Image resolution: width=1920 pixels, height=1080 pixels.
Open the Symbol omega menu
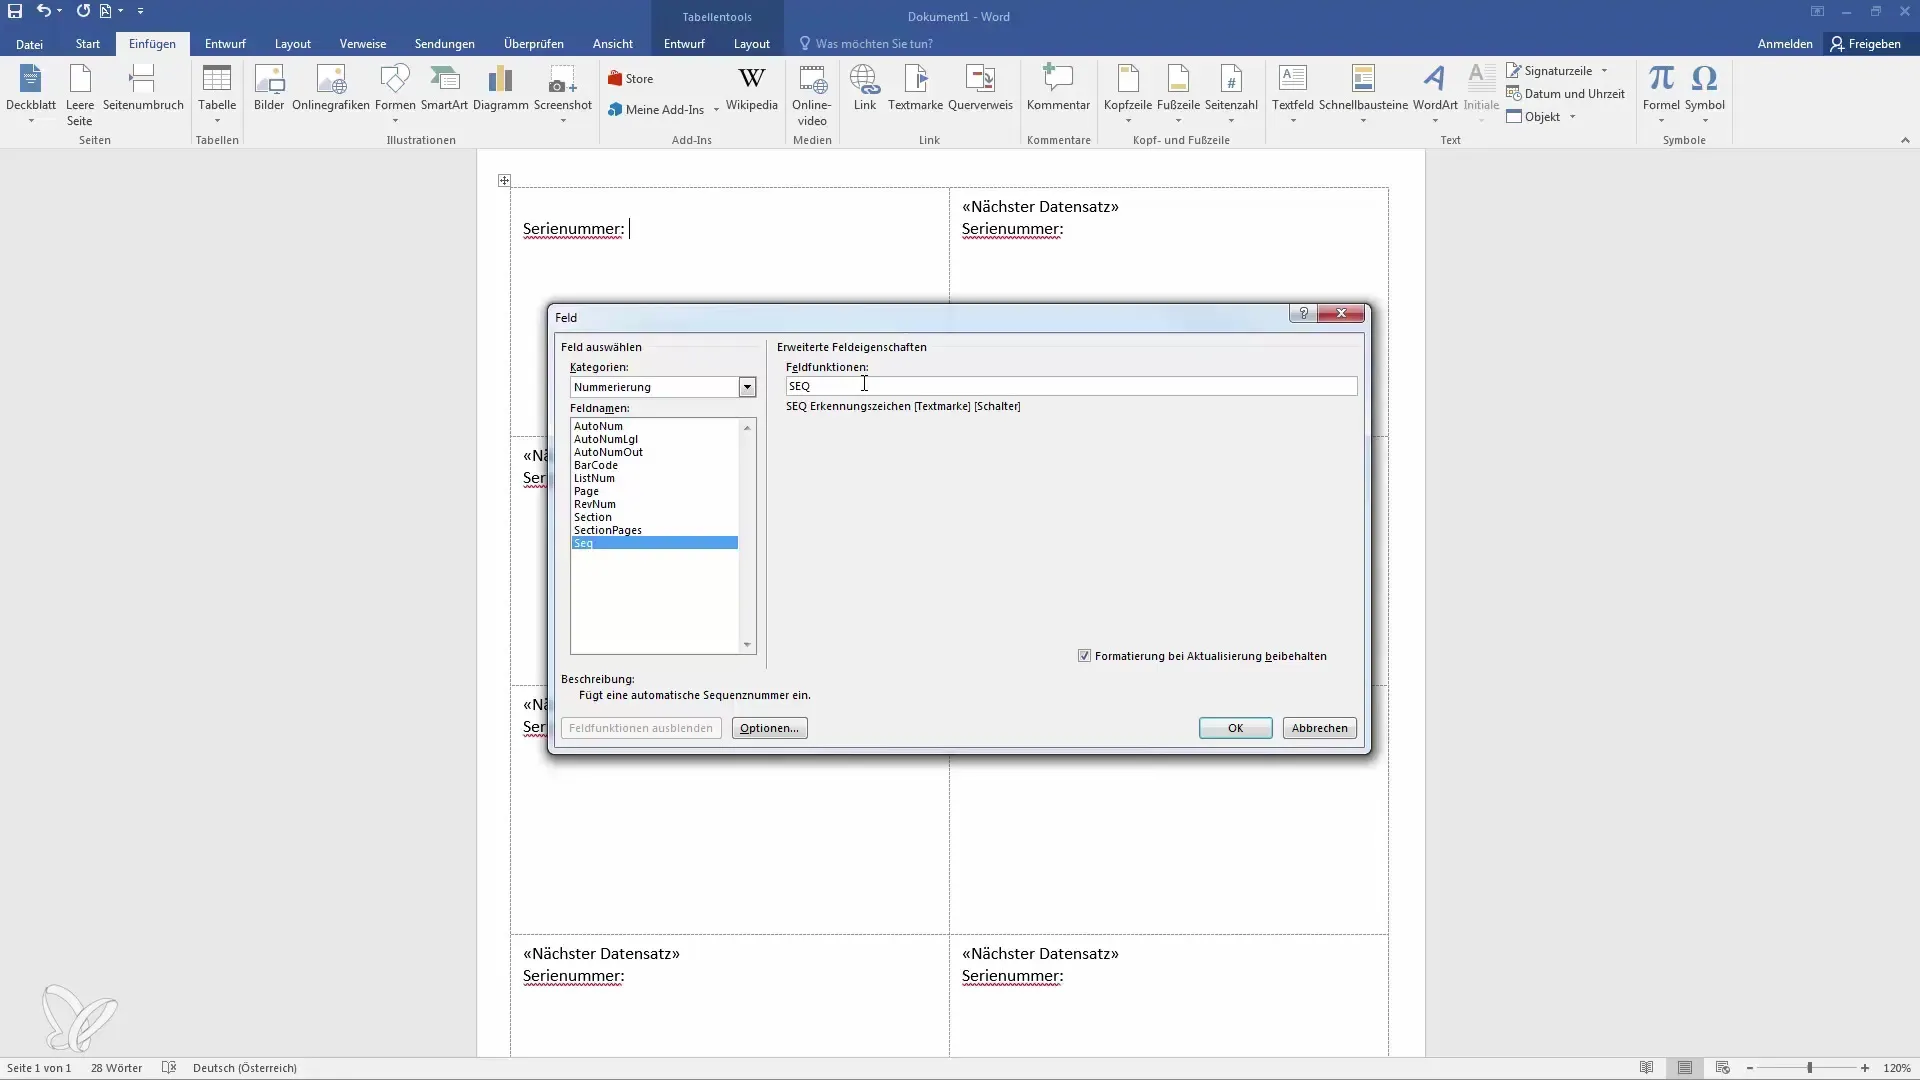pos(1705,94)
